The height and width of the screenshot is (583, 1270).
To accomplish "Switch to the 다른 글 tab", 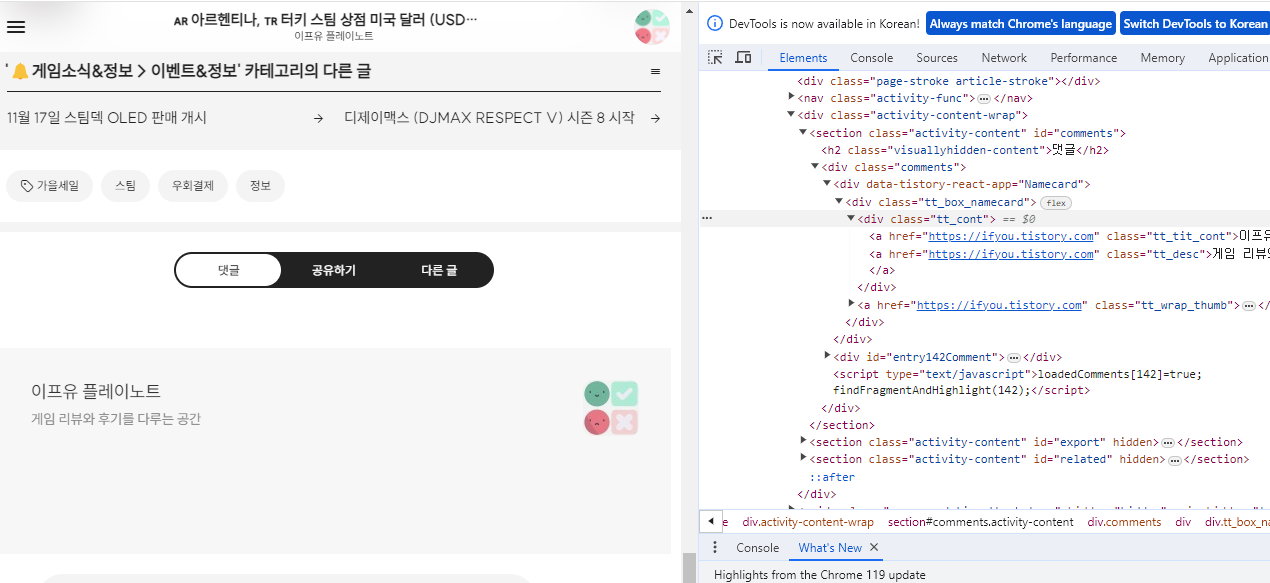I will 439,270.
